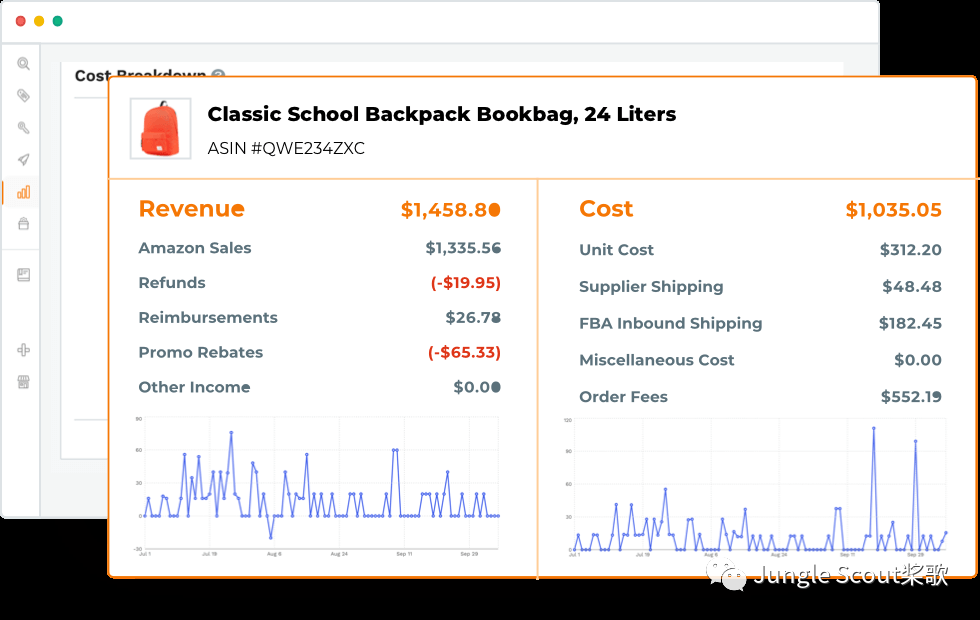Click the green window button in title bar
The width and height of the screenshot is (980, 620).
tap(58, 21)
